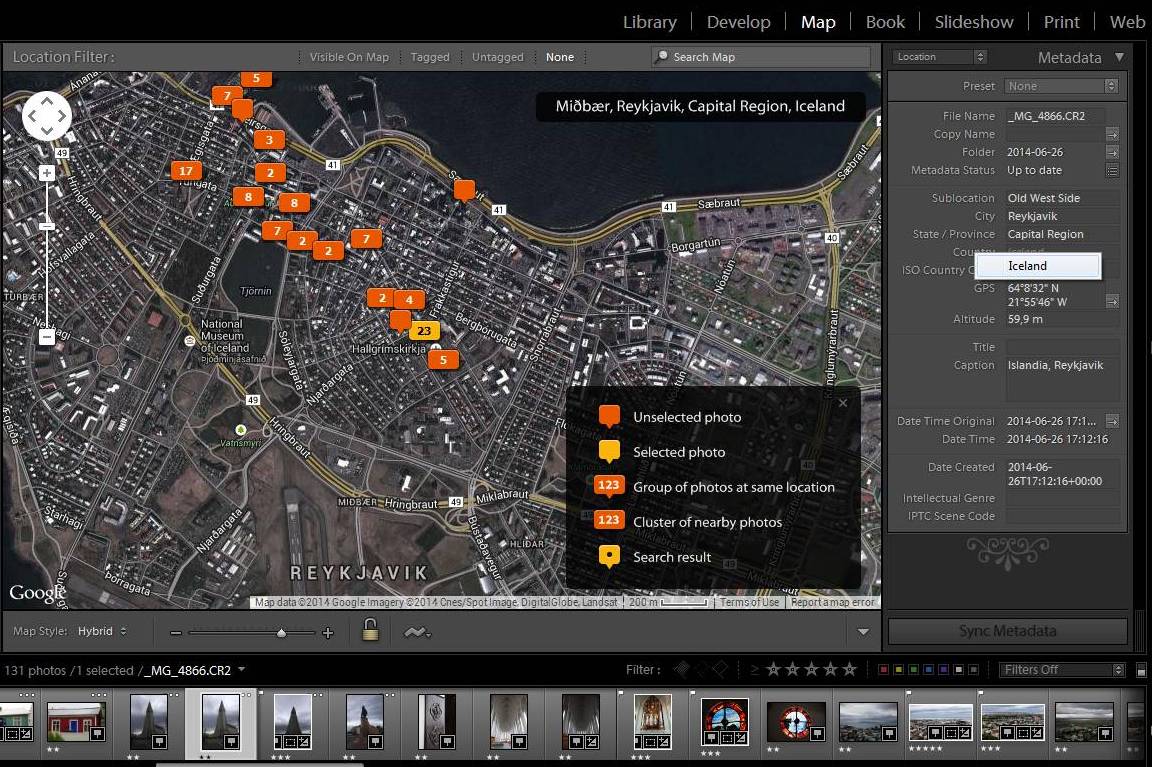The height and width of the screenshot is (767, 1152).
Task: Click the orange cluster marker labeled 17
Action: tap(185, 171)
